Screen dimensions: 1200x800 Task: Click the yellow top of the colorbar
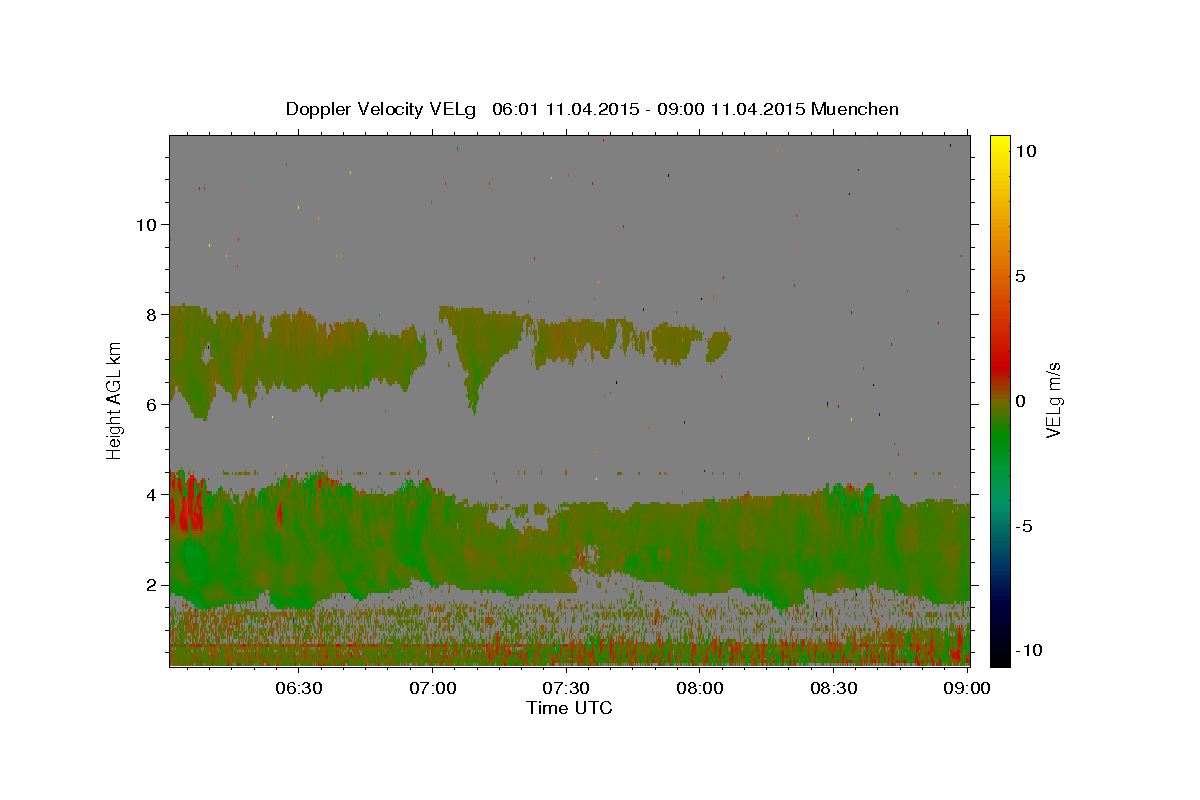999,145
